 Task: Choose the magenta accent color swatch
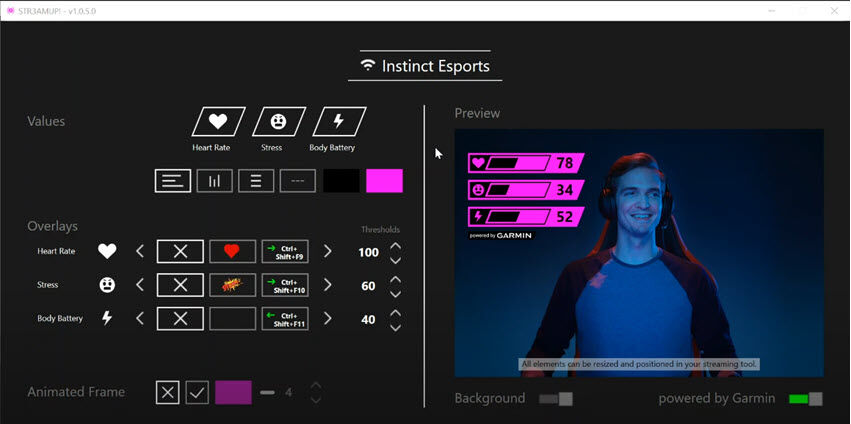pyautogui.click(x=384, y=181)
